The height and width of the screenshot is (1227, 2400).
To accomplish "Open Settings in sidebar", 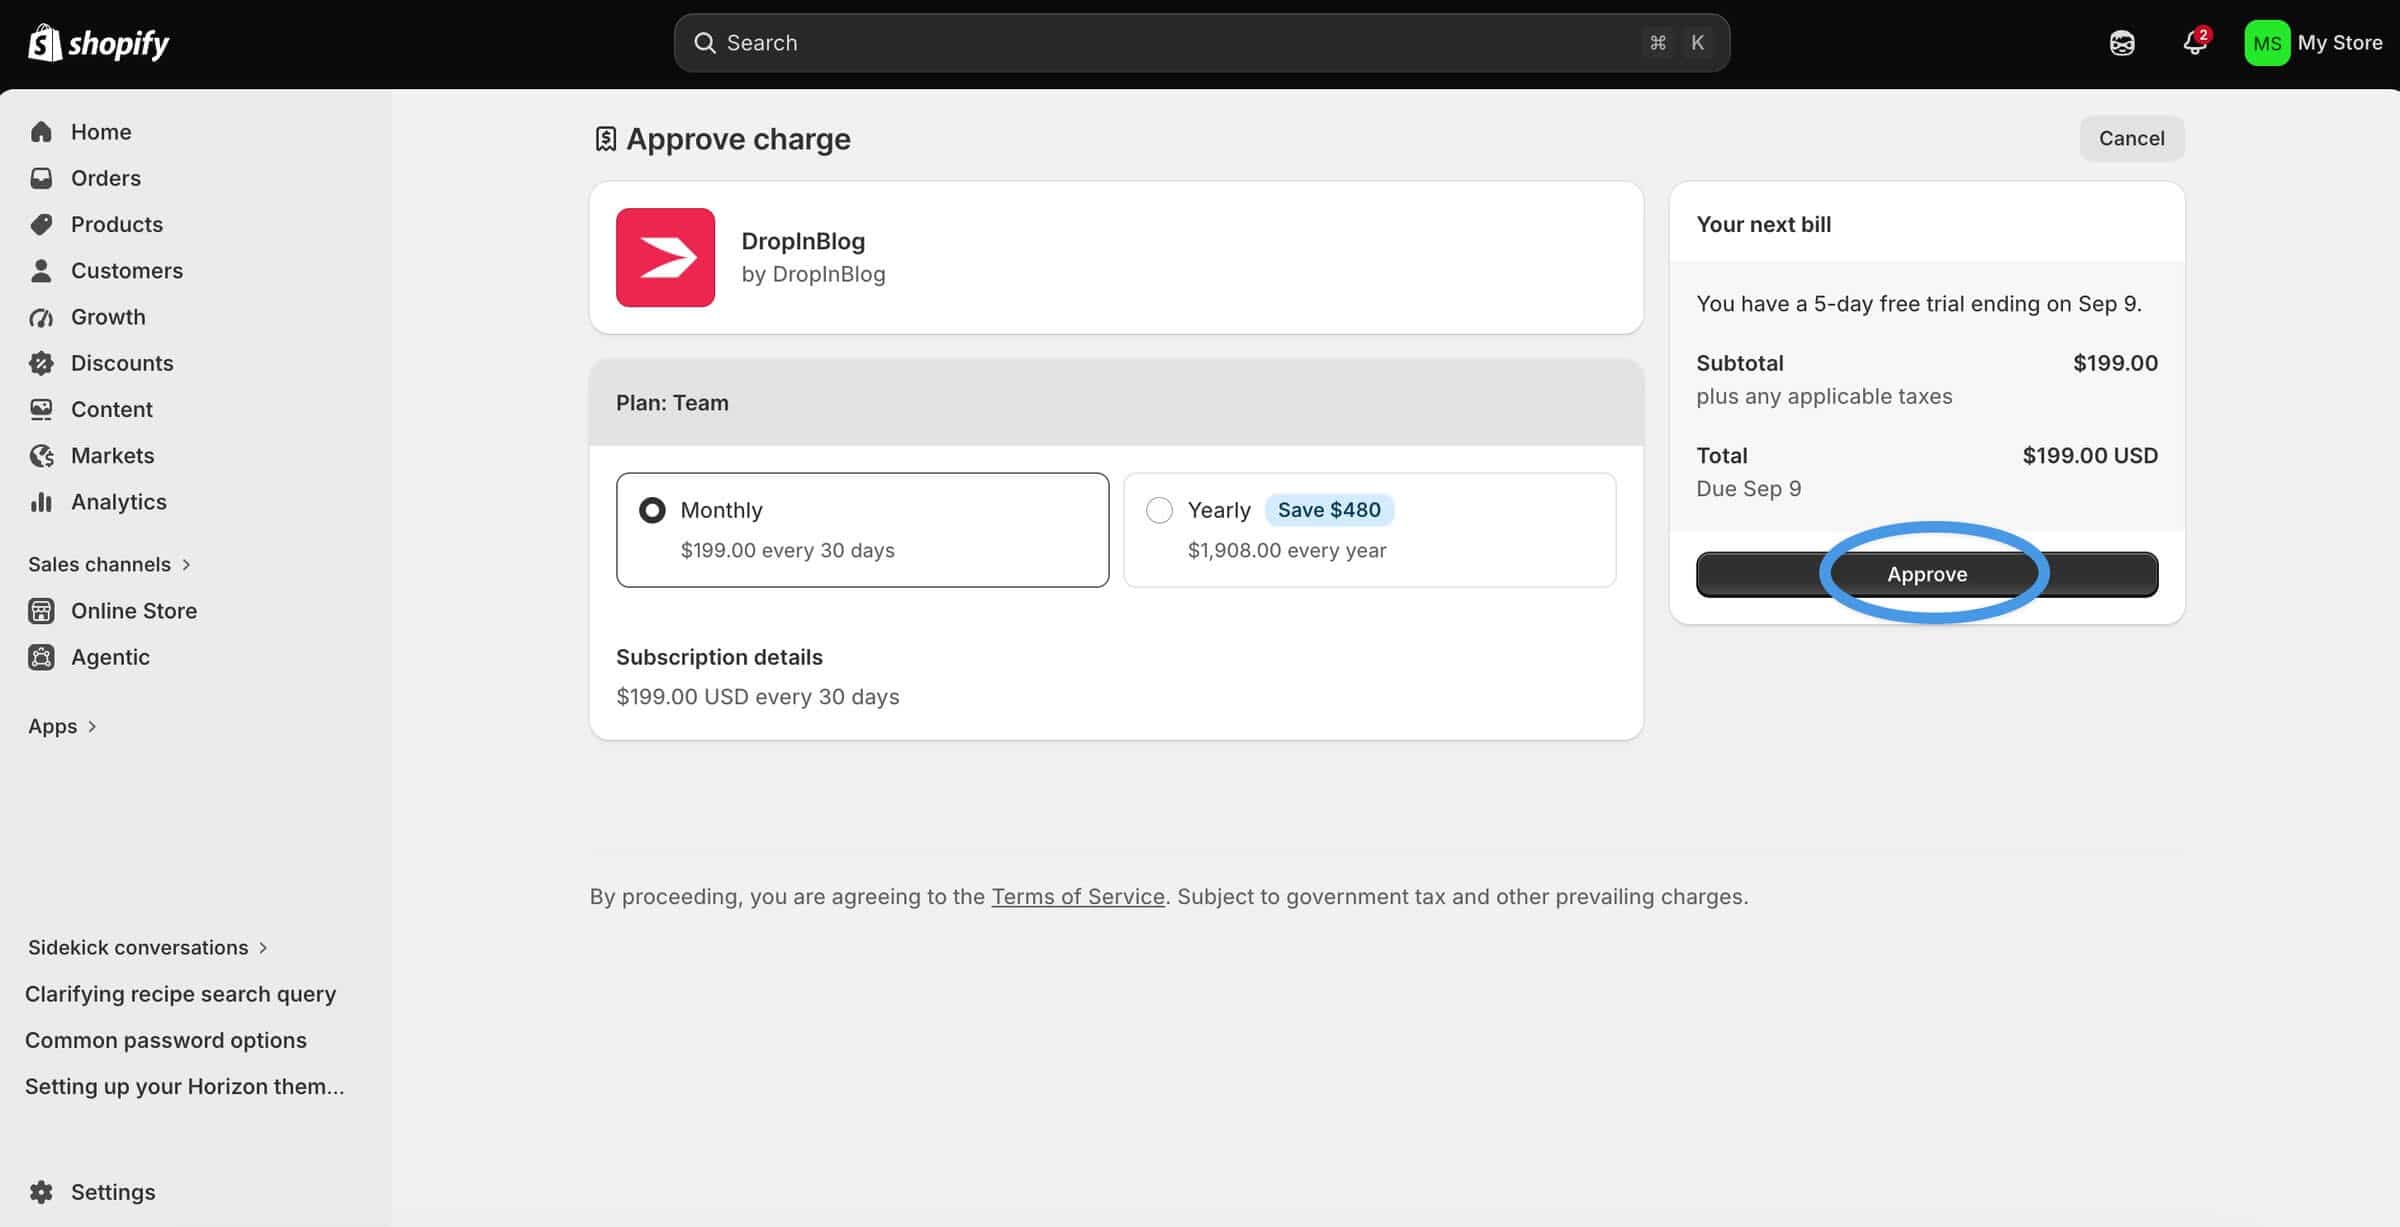I will tap(113, 1192).
